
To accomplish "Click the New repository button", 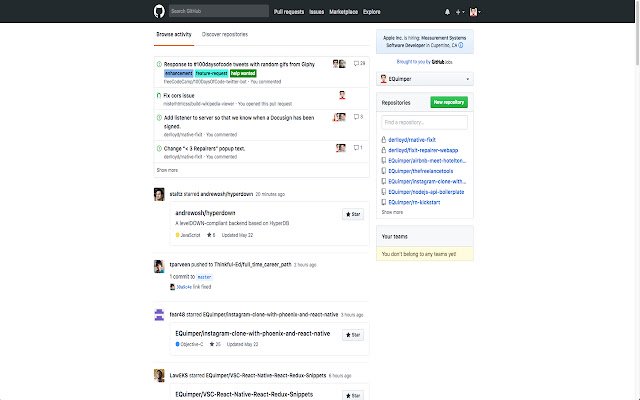I will pyautogui.click(x=446, y=103).
